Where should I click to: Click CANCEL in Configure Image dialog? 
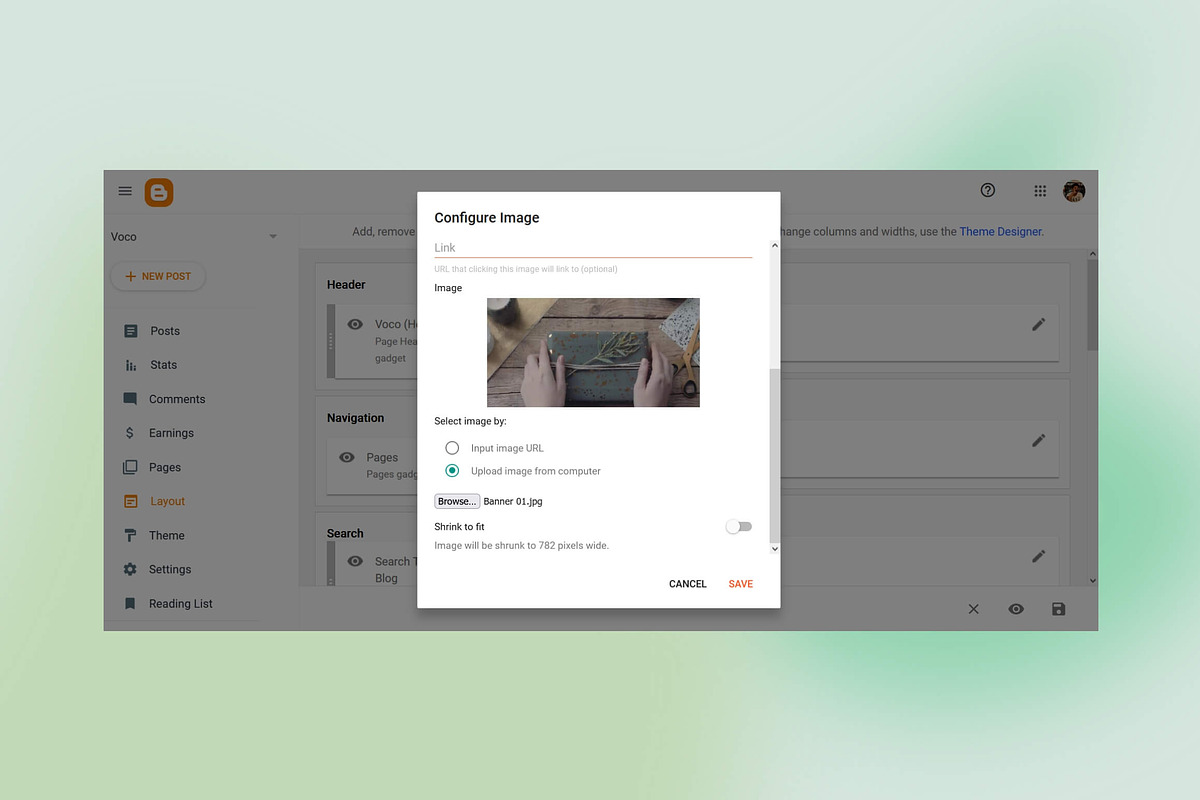point(688,584)
